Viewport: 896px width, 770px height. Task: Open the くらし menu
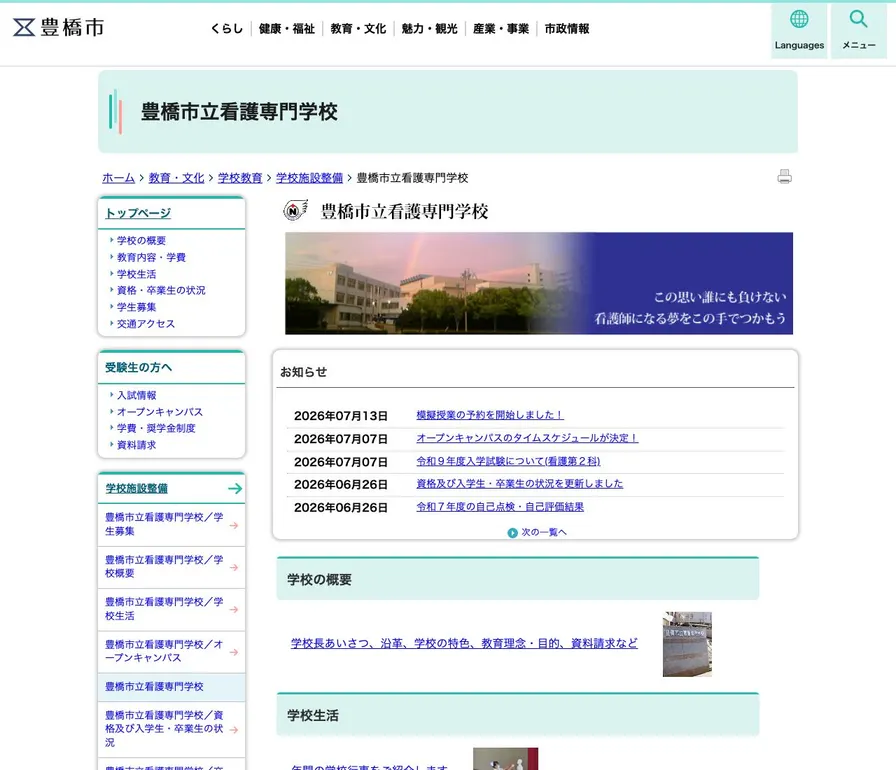(x=226, y=29)
